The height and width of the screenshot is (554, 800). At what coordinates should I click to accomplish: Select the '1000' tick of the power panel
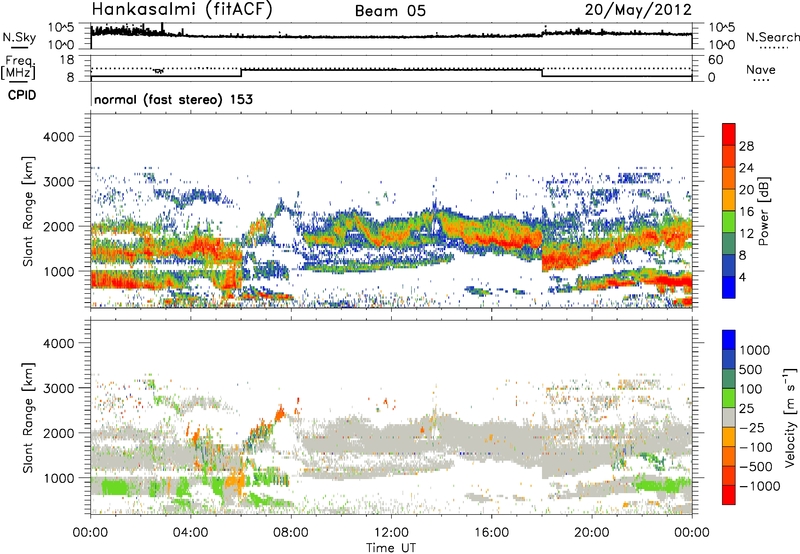point(58,271)
